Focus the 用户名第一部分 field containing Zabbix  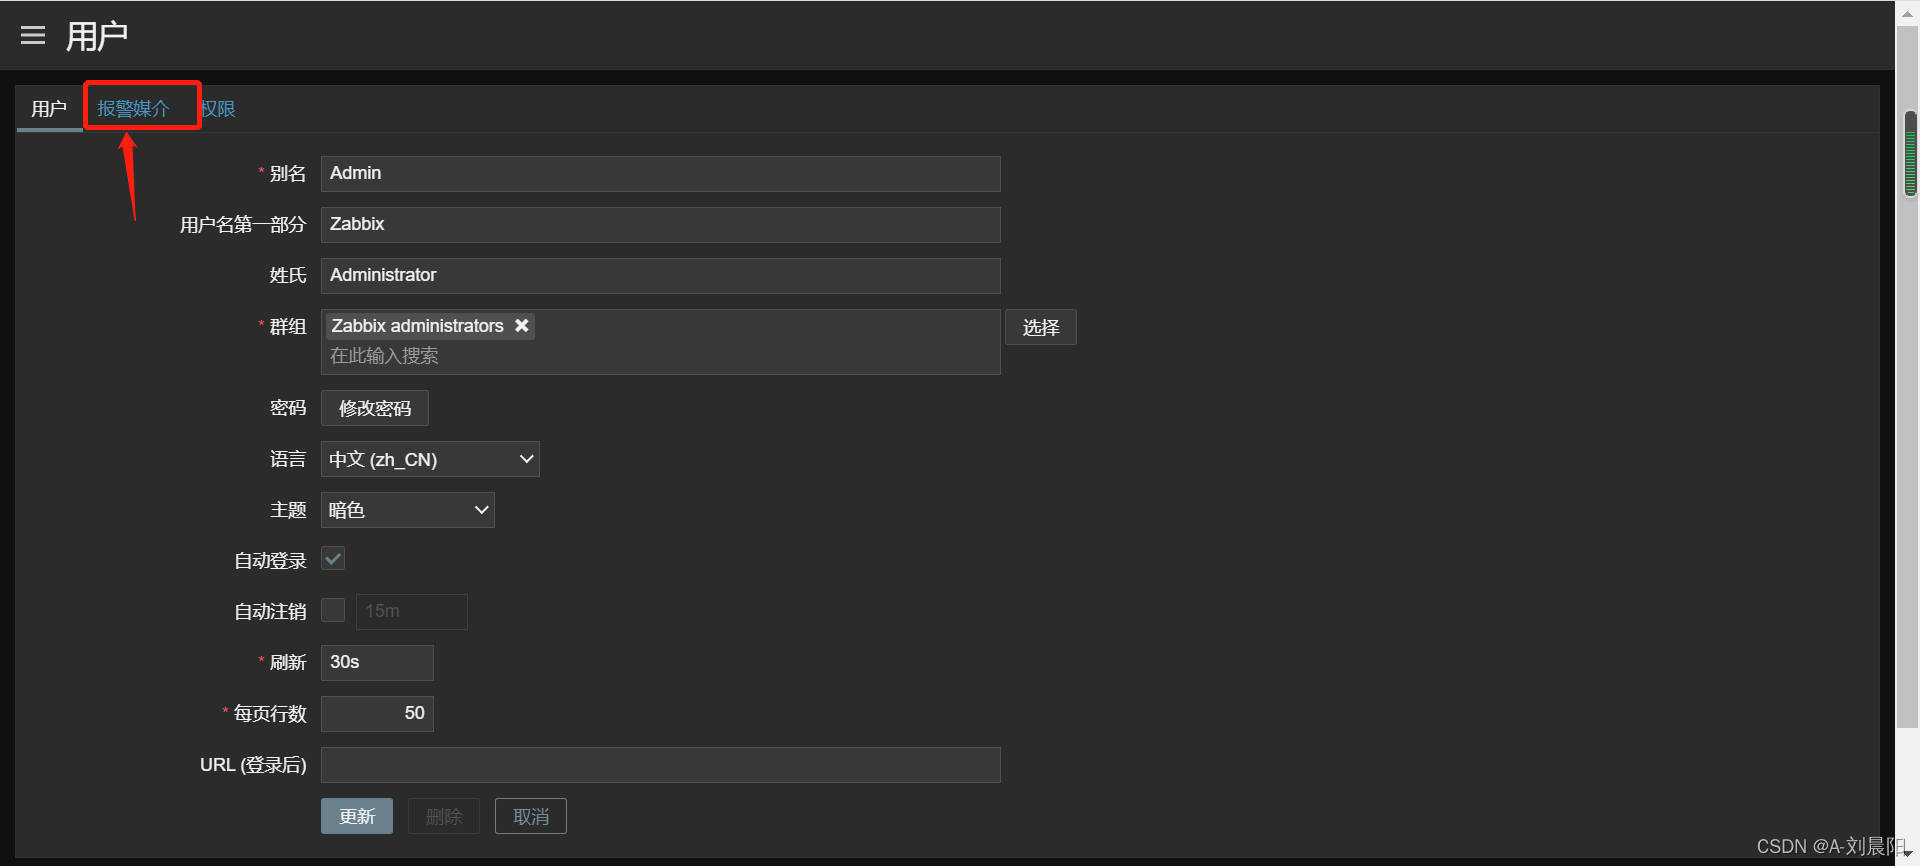[660, 224]
